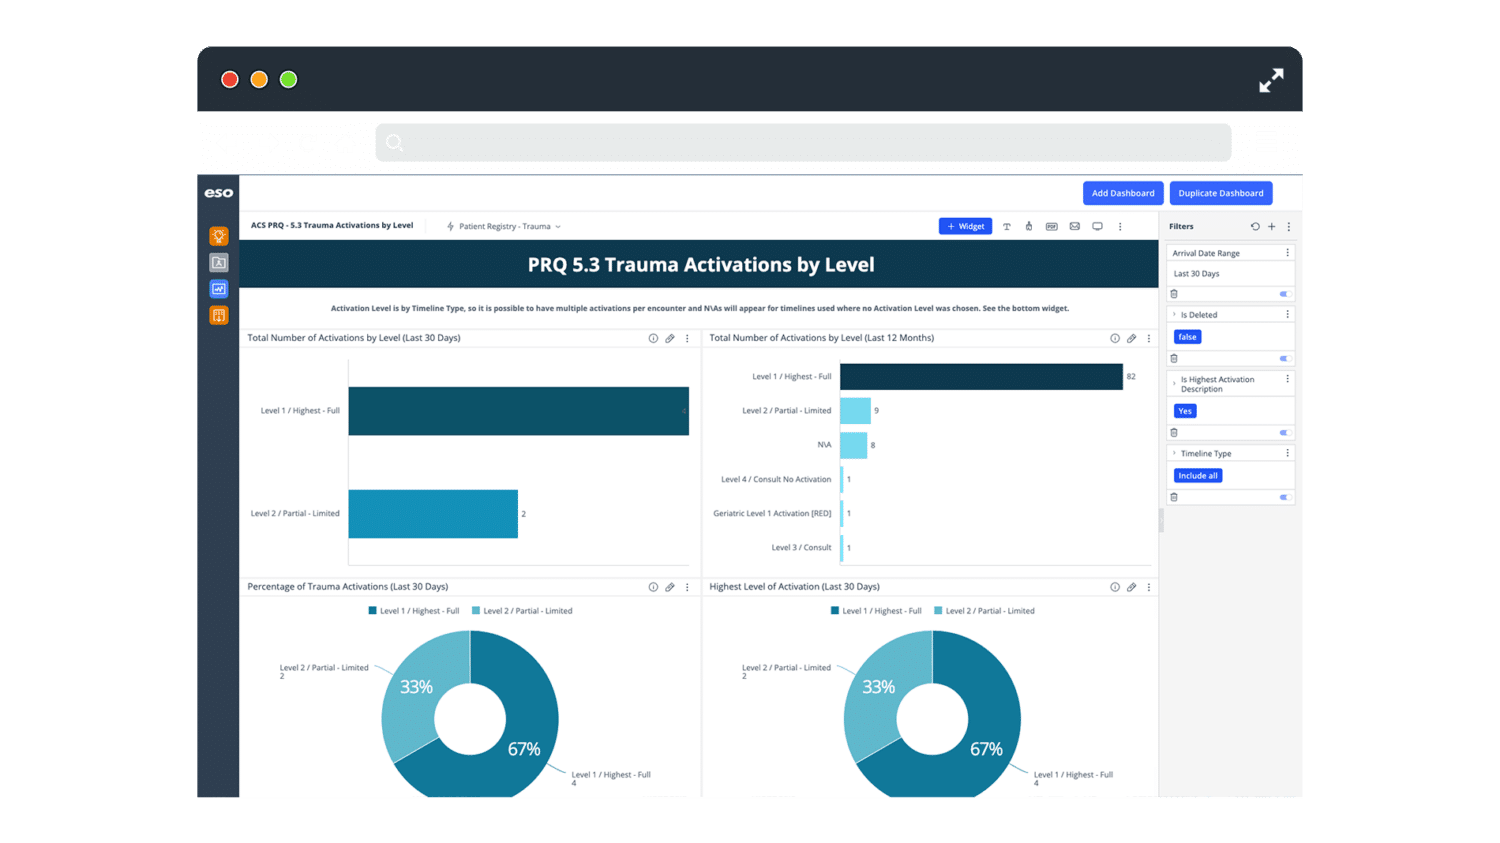Click the presentation screen icon in the toolbar
Image resolution: width=1500 pixels, height=843 pixels.
click(x=1097, y=226)
